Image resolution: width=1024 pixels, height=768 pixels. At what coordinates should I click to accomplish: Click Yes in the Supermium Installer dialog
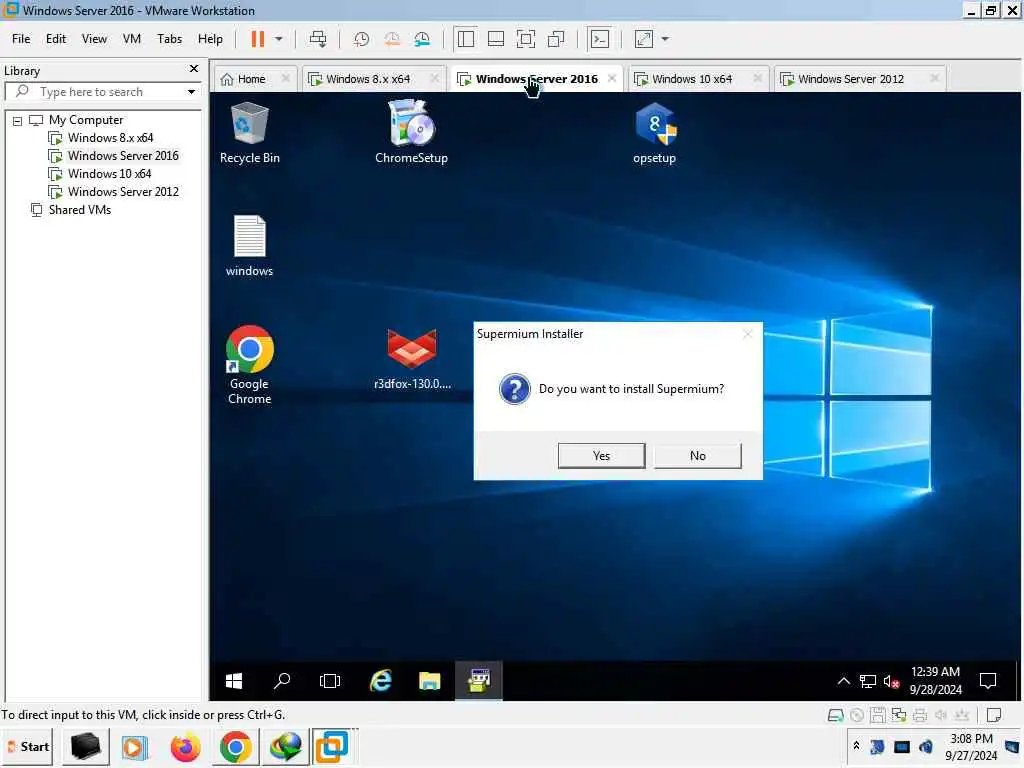(601, 456)
